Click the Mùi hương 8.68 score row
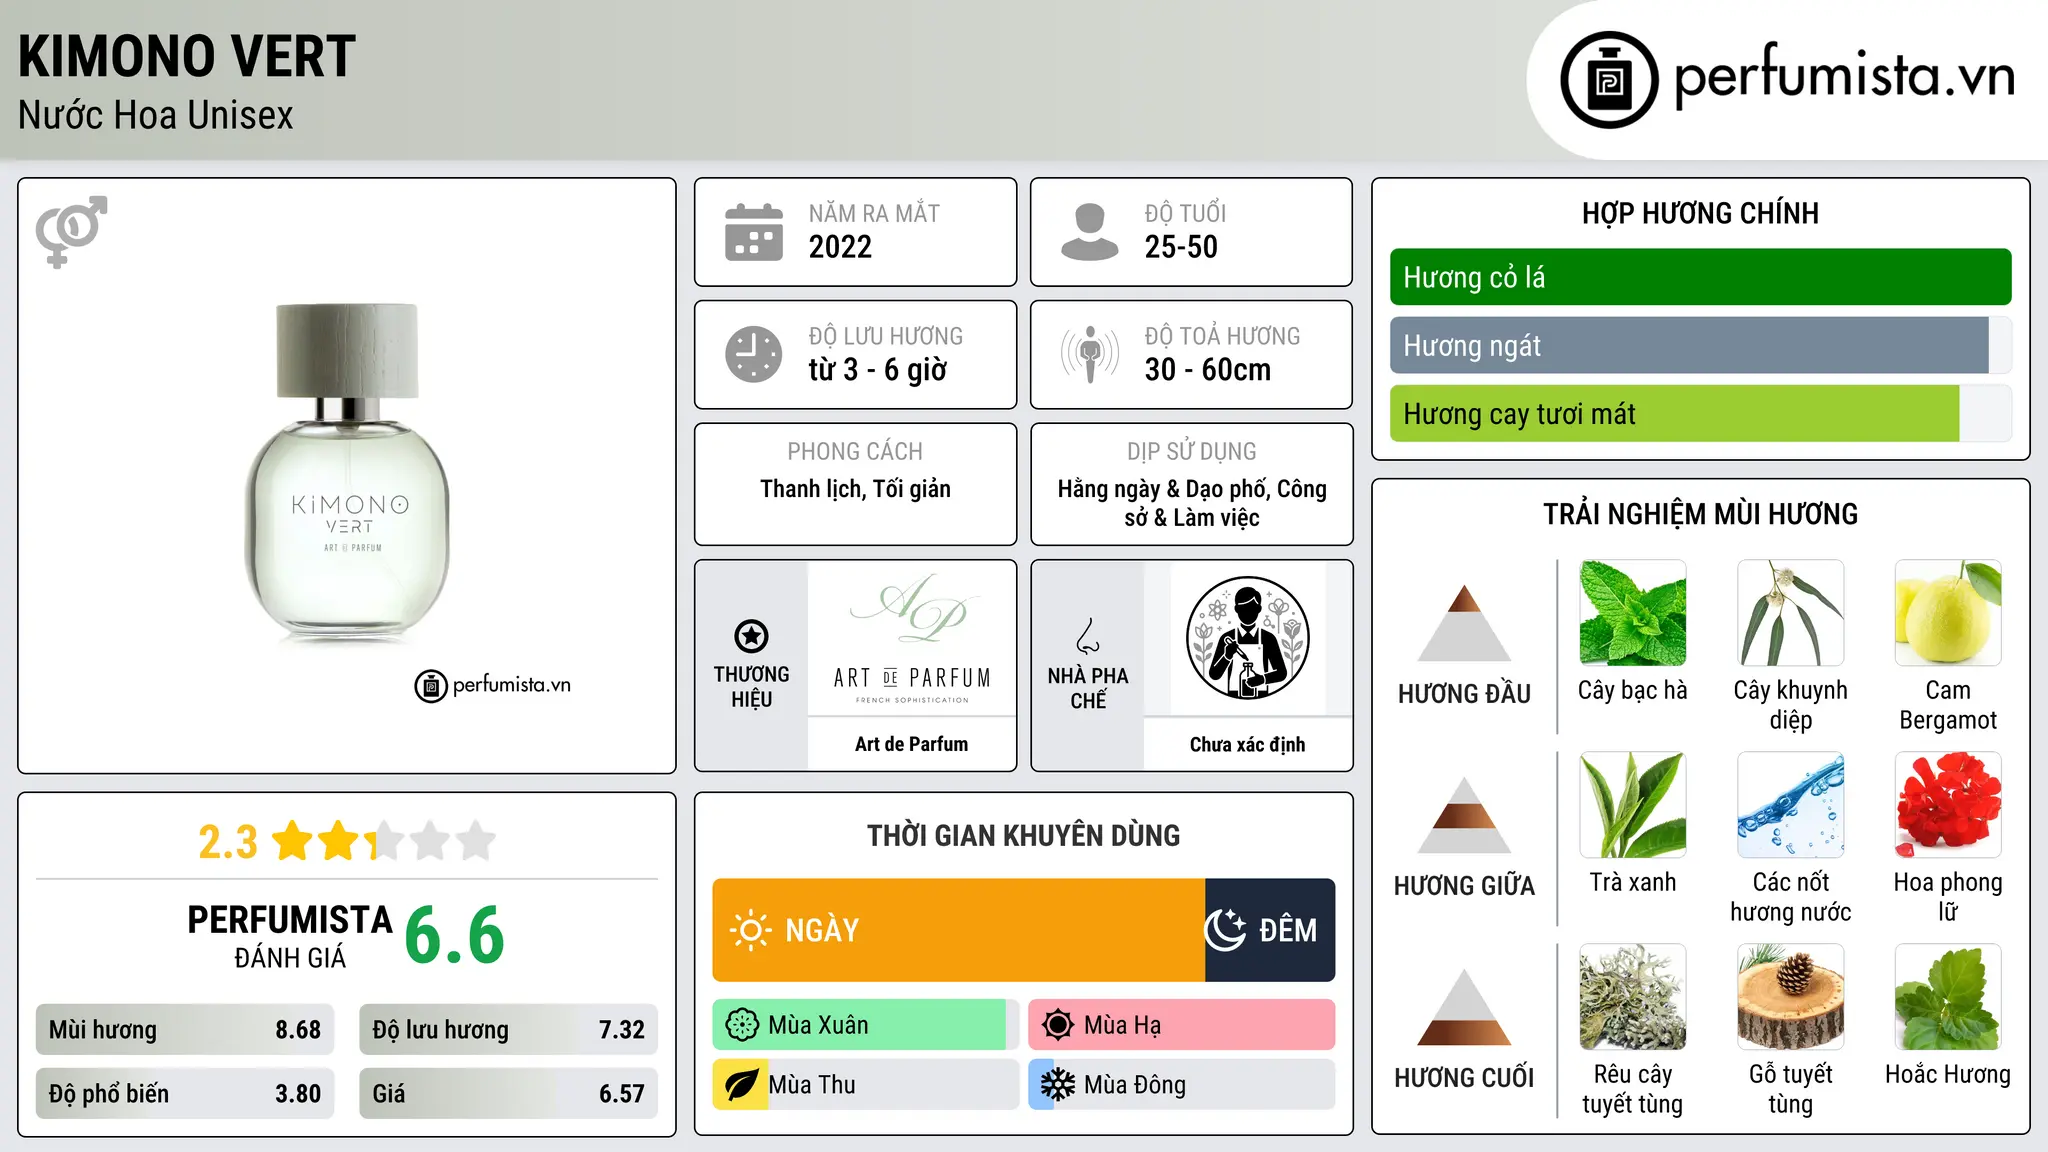The width and height of the screenshot is (2048, 1152). [x=185, y=1030]
